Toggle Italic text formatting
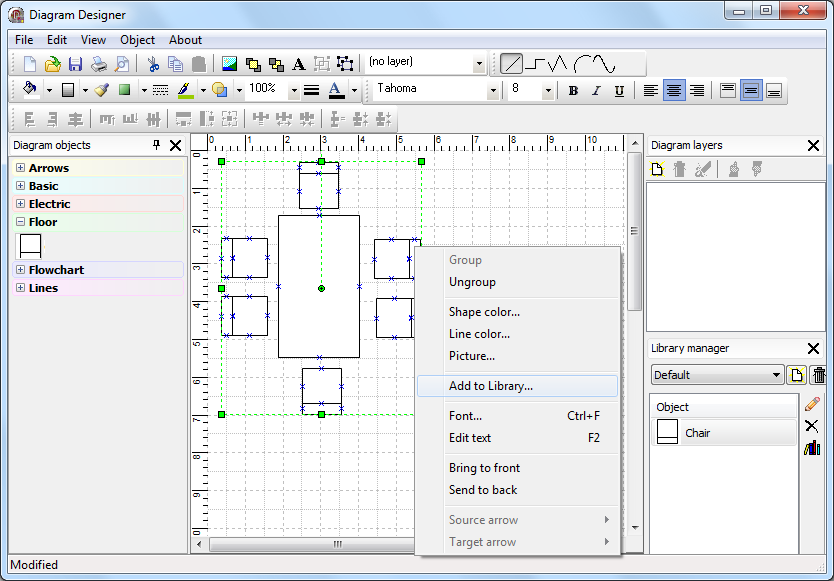834x581 pixels. click(x=596, y=90)
